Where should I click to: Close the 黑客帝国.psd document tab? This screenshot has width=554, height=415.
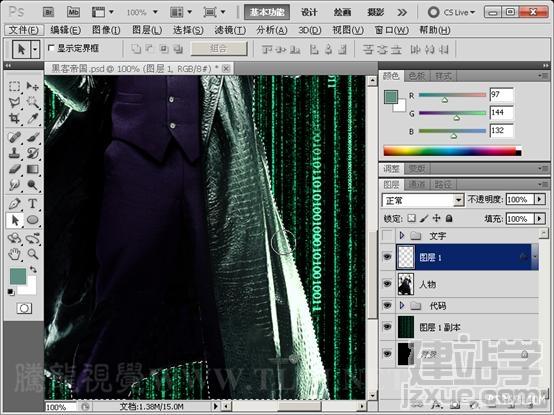[x=226, y=69]
